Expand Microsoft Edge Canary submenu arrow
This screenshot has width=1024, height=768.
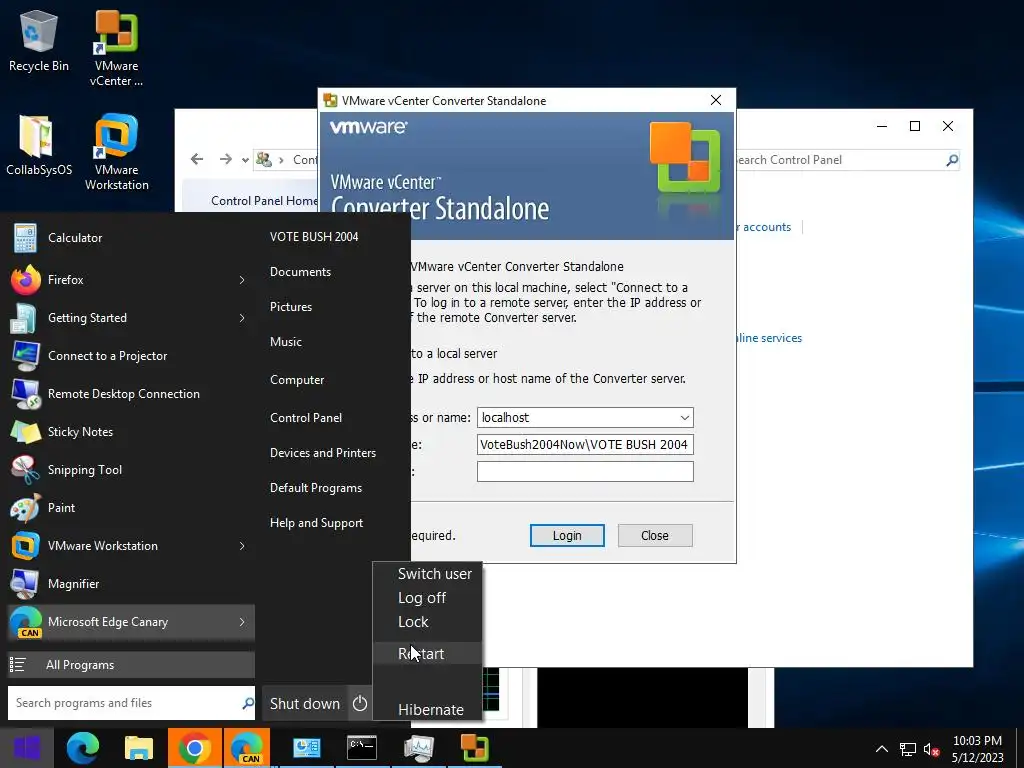point(242,622)
